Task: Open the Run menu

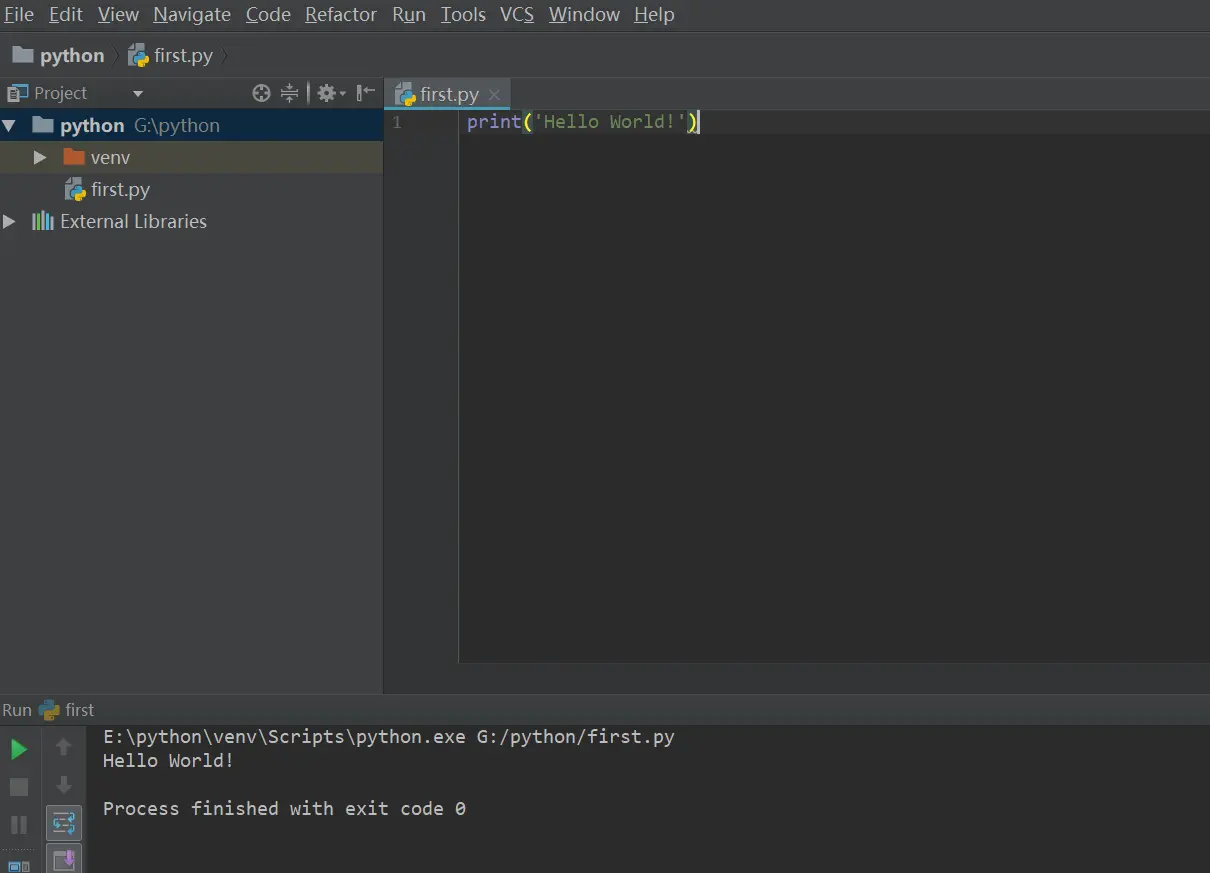Action: pos(409,14)
